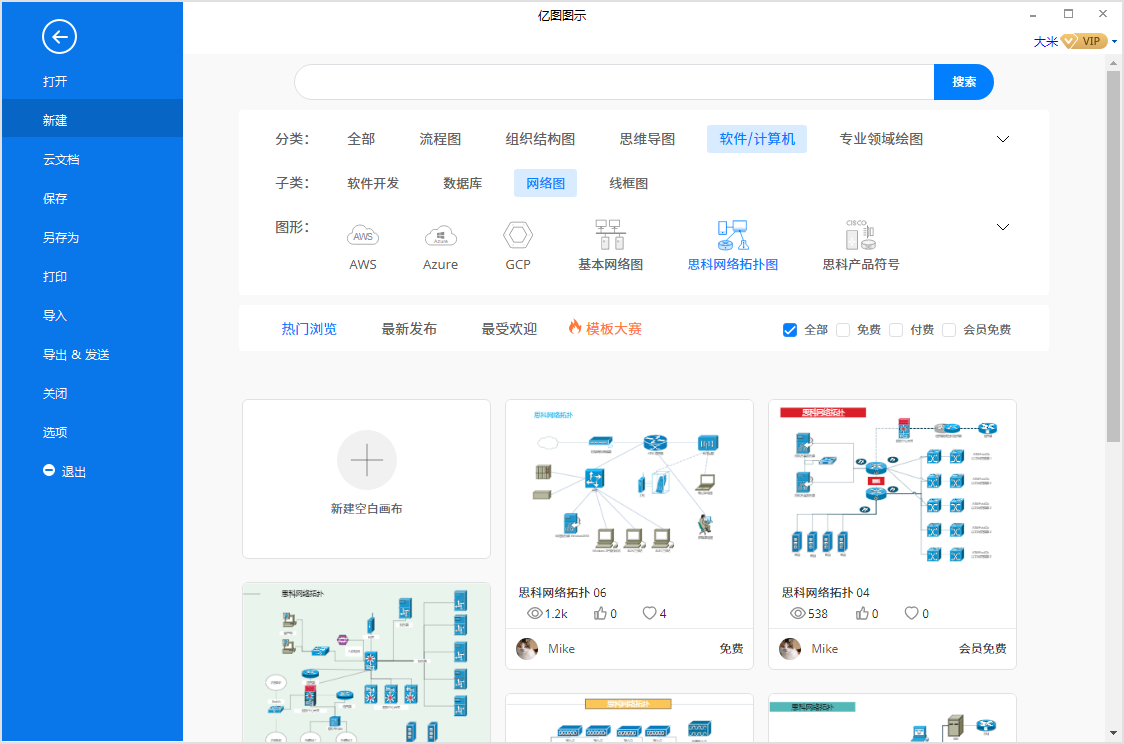Screen dimensions: 1124x744
Task: Expand the 图形 shapes row chevron
Action: click(1003, 227)
